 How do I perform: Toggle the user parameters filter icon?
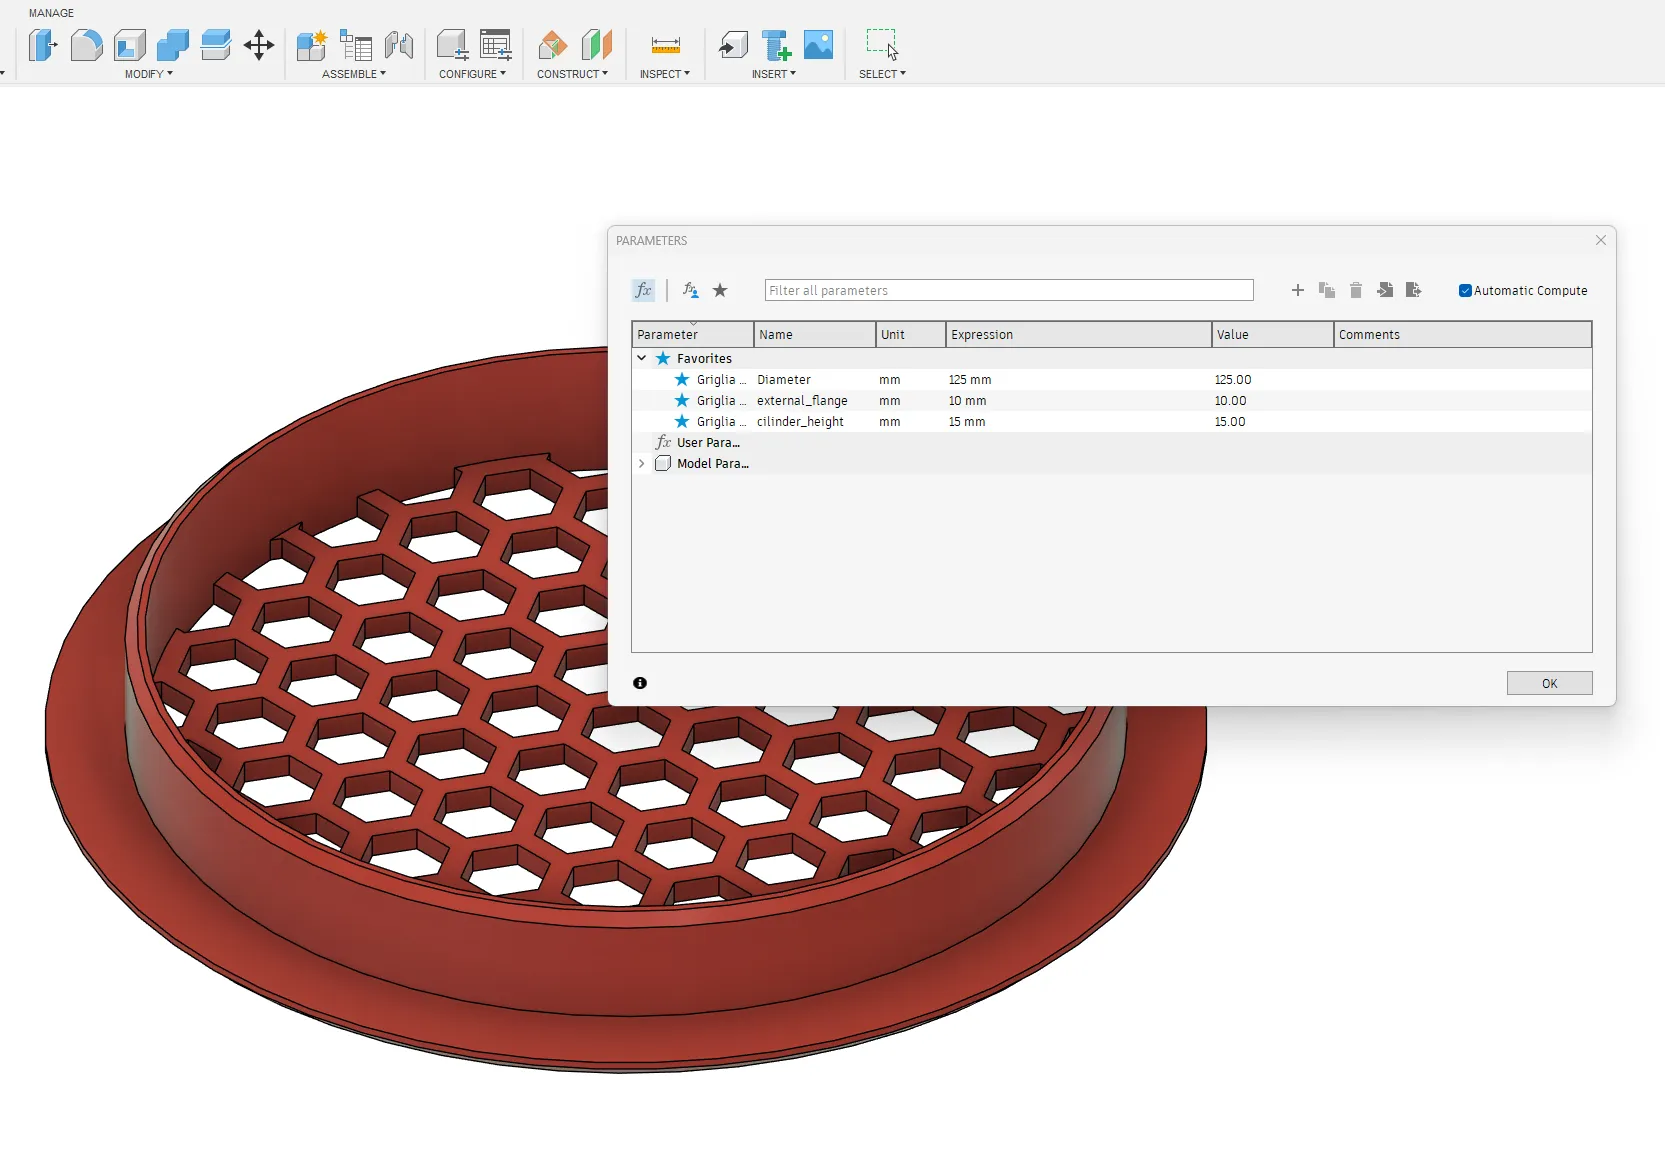tap(690, 290)
